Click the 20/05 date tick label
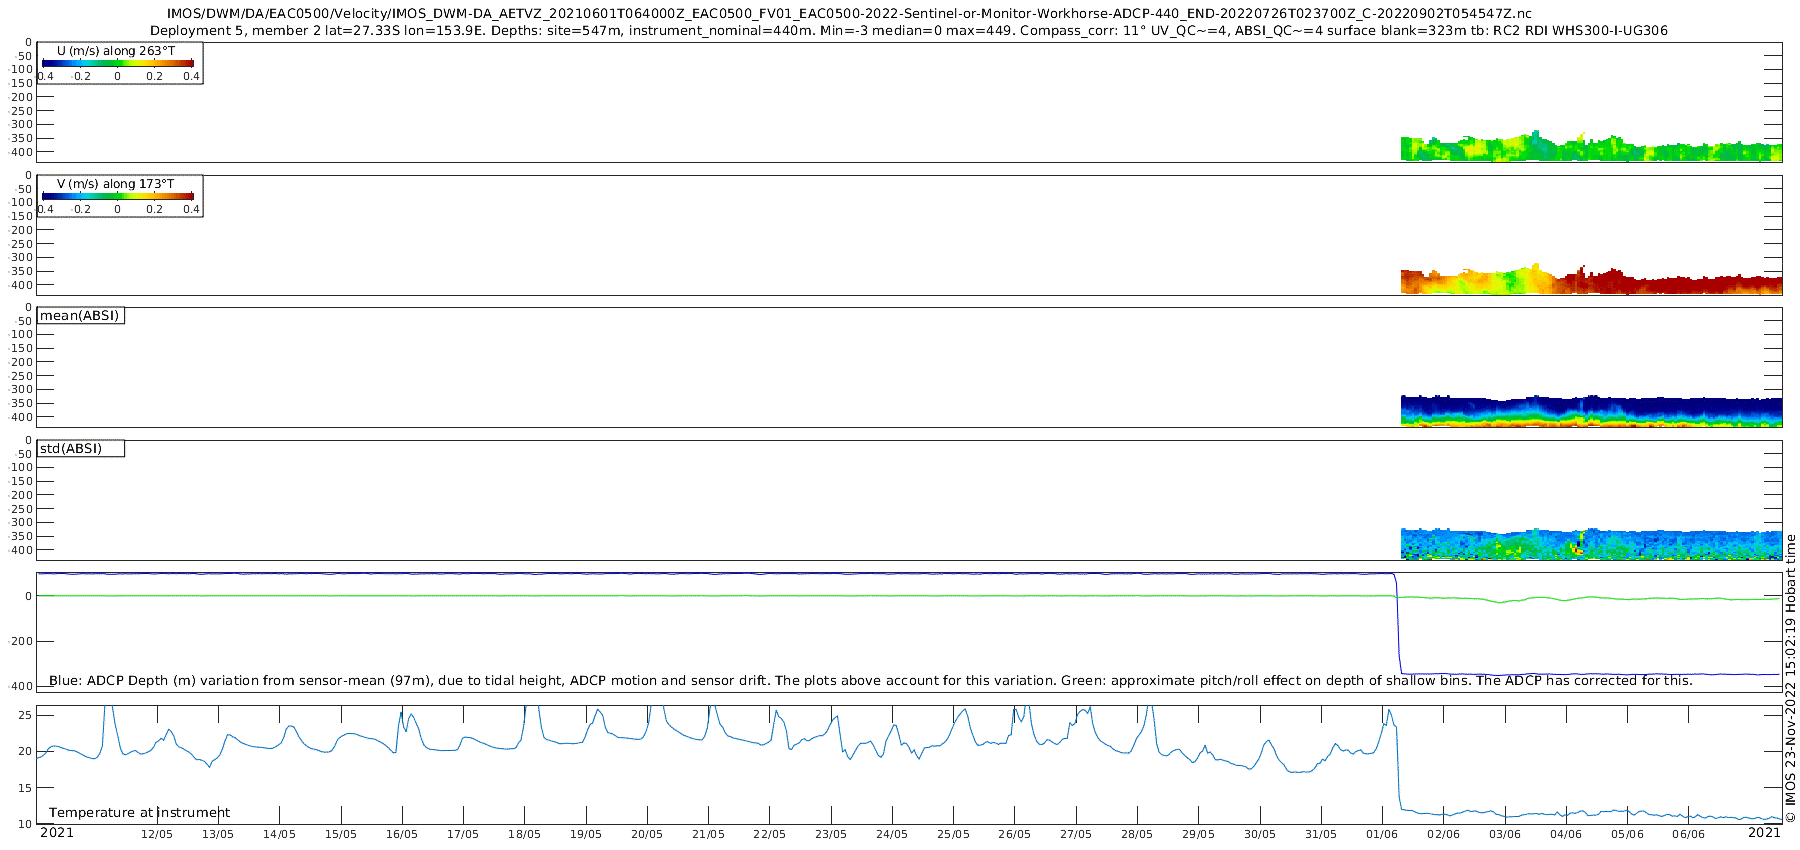Image resolution: width=1800 pixels, height=850 pixels. point(647,834)
